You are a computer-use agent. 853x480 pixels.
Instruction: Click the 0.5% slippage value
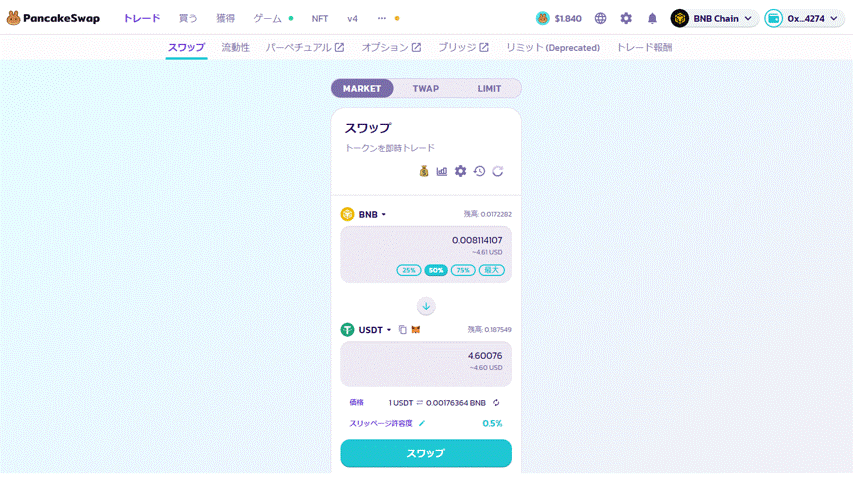pyautogui.click(x=492, y=423)
